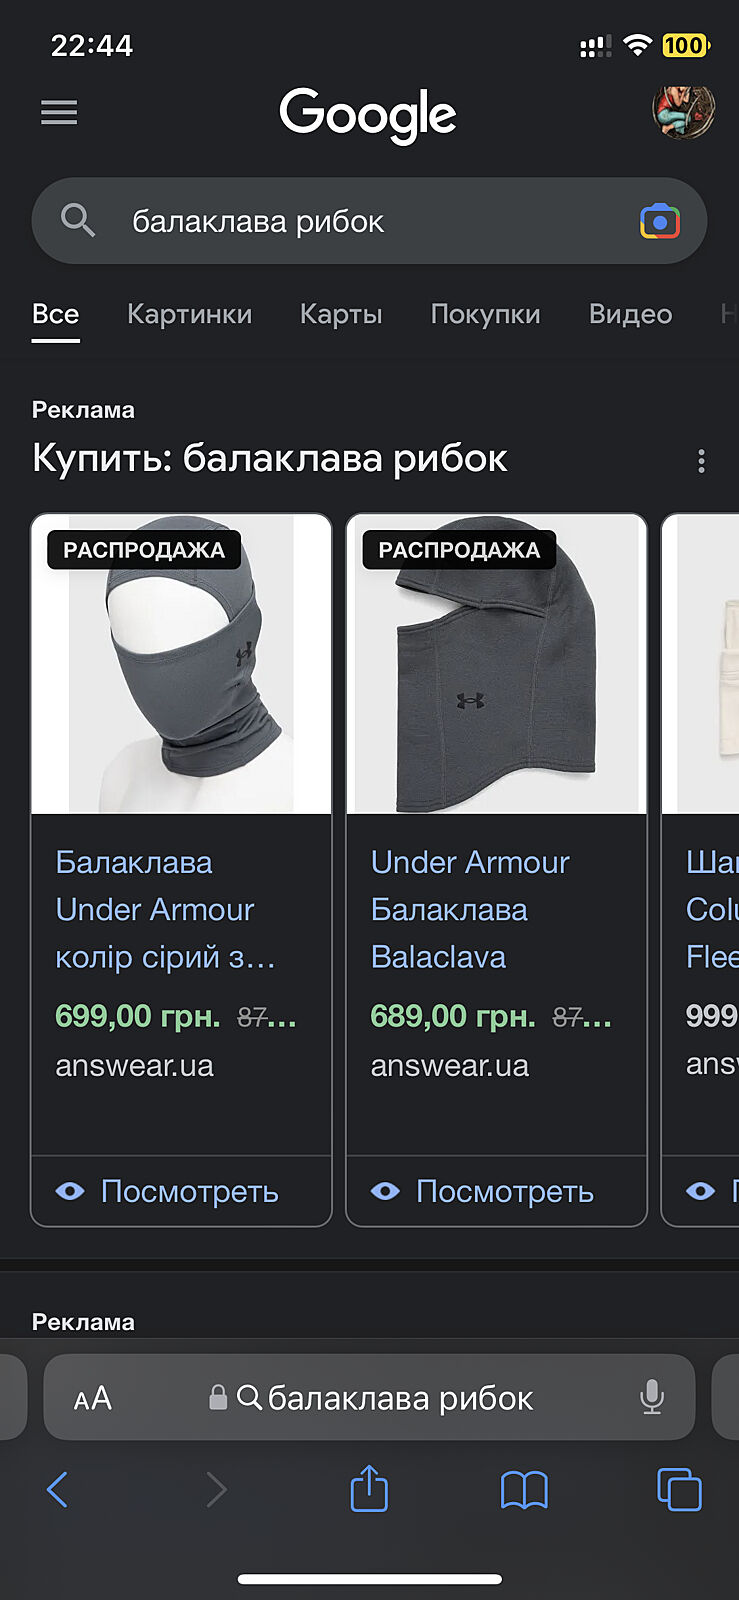Image resolution: width=739 pixels, height=1600 pixels.
Task: Show Safari open tabs overview
Action: (679, 1490)
